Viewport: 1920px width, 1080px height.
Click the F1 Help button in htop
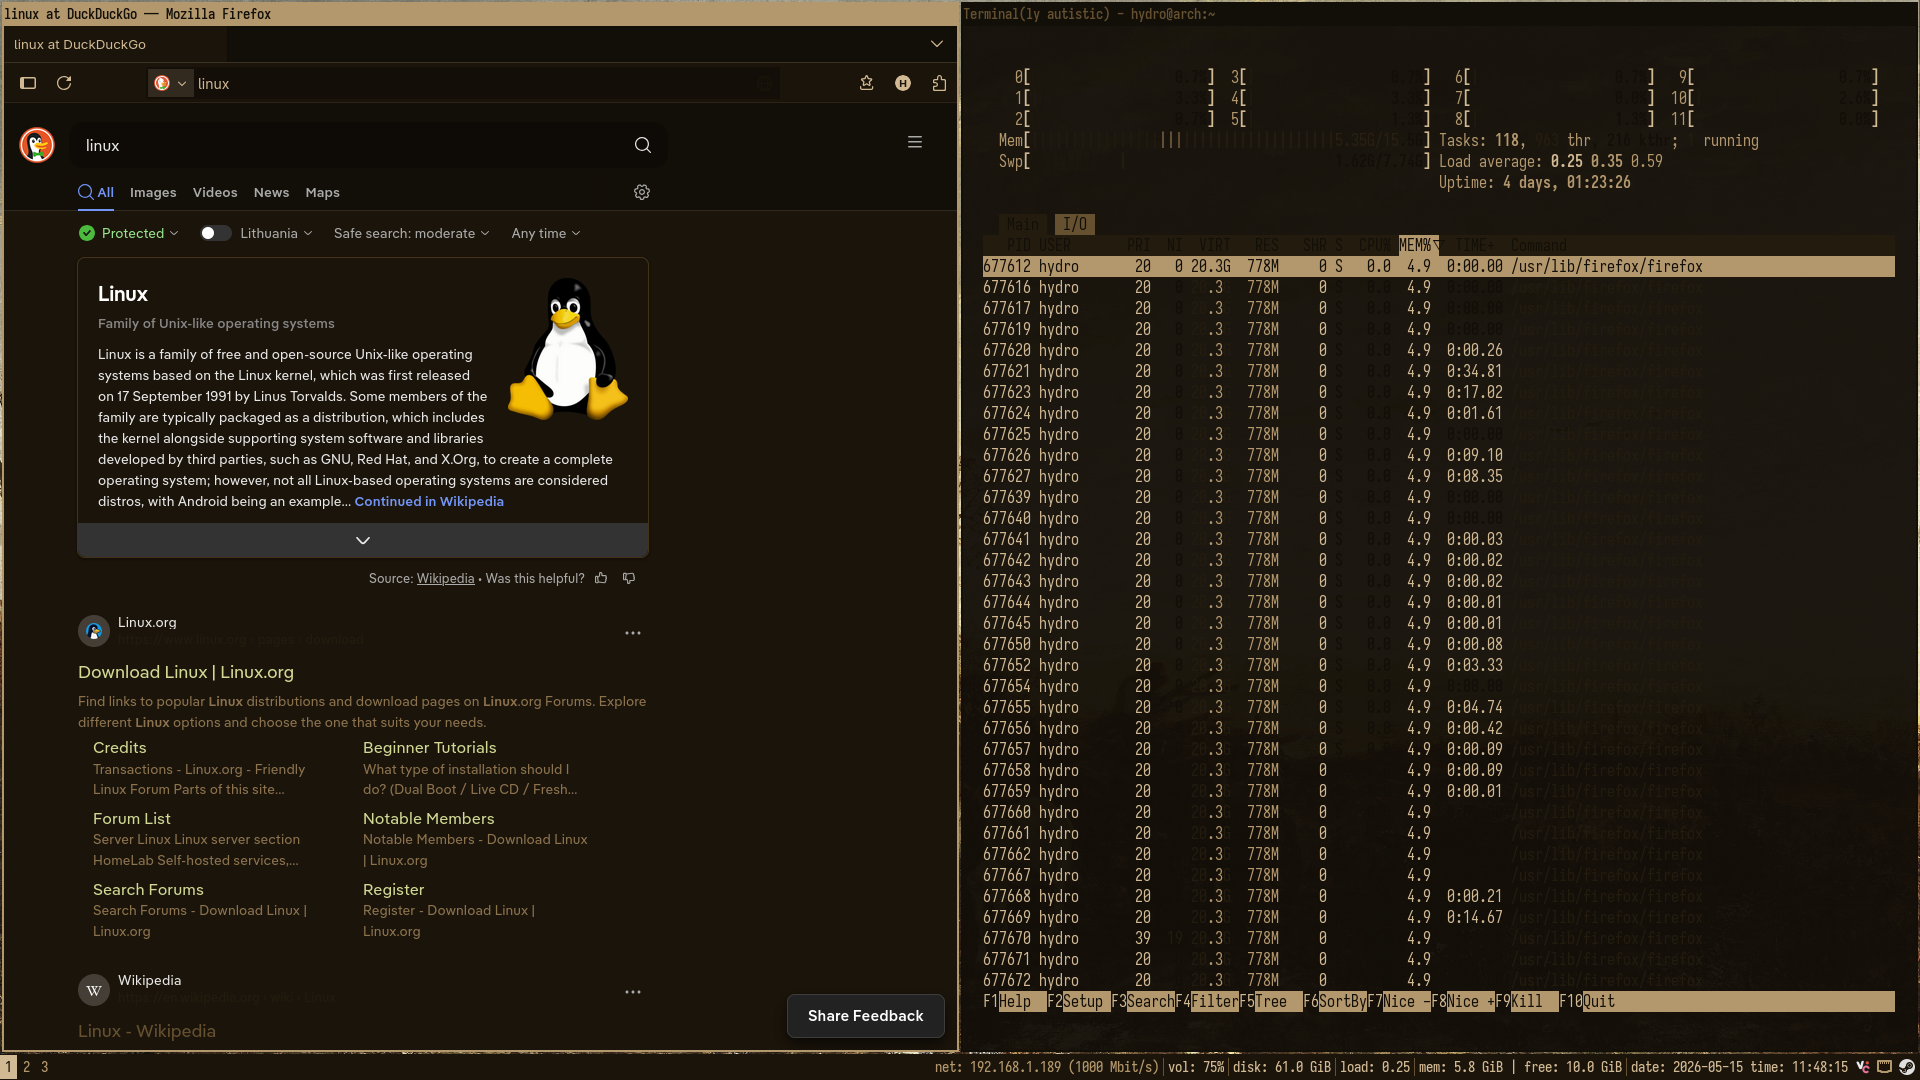[1015, 1001]
